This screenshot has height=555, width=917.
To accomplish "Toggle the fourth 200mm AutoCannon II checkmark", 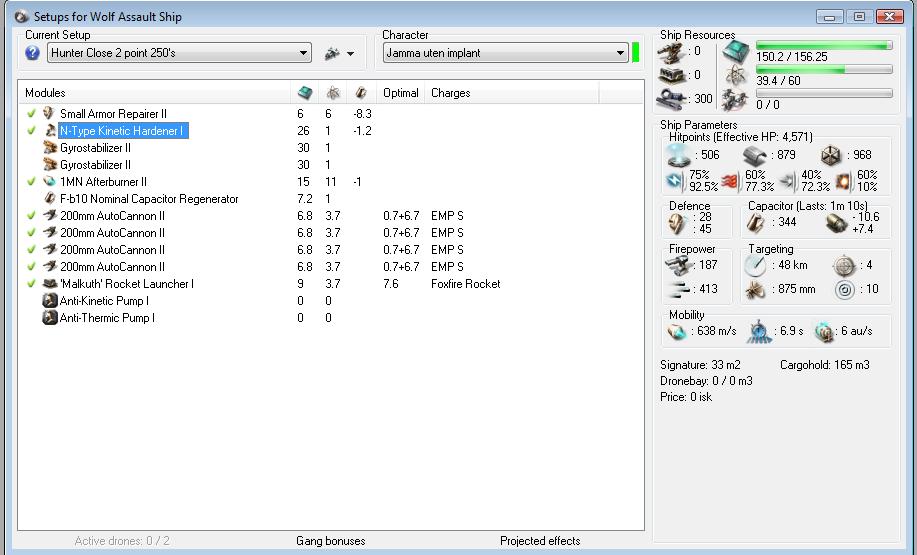I will [32, 266].
